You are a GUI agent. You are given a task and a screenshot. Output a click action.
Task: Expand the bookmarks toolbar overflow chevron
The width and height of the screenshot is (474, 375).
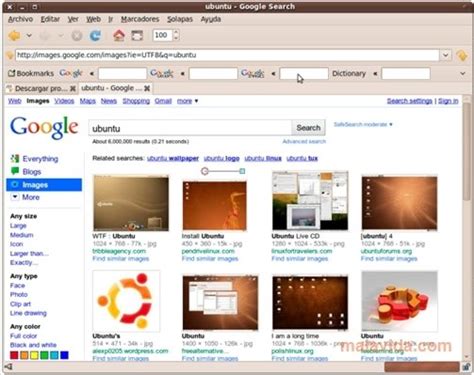click(463, 73)
